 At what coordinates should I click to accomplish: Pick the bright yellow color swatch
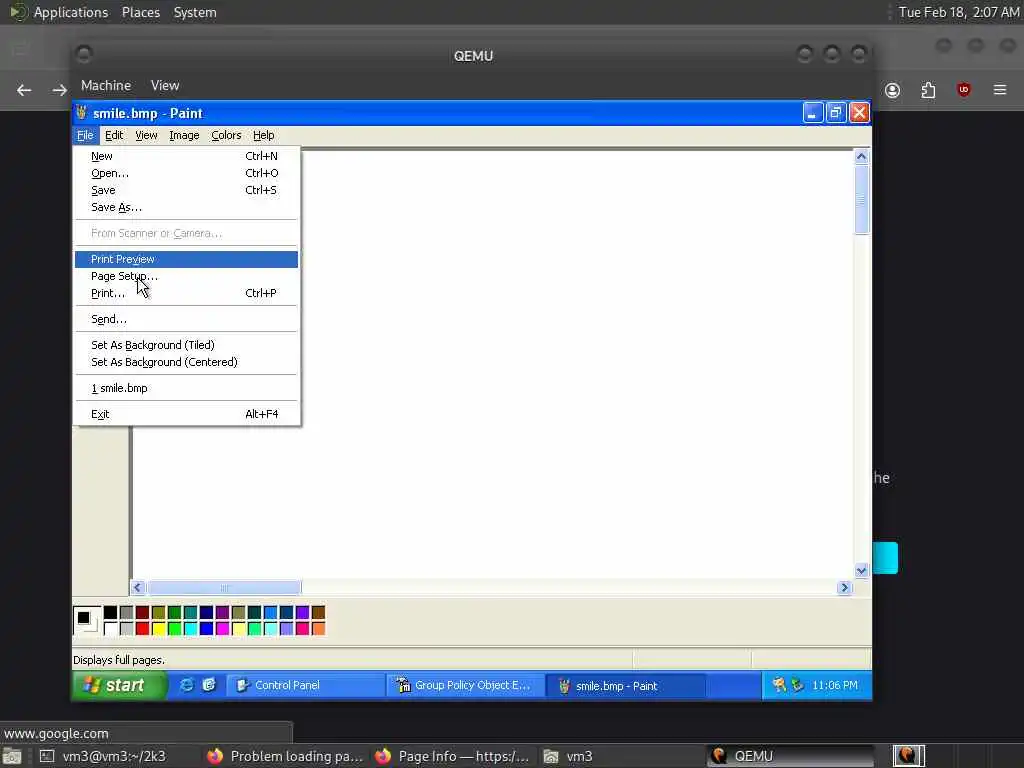point(159,629)
